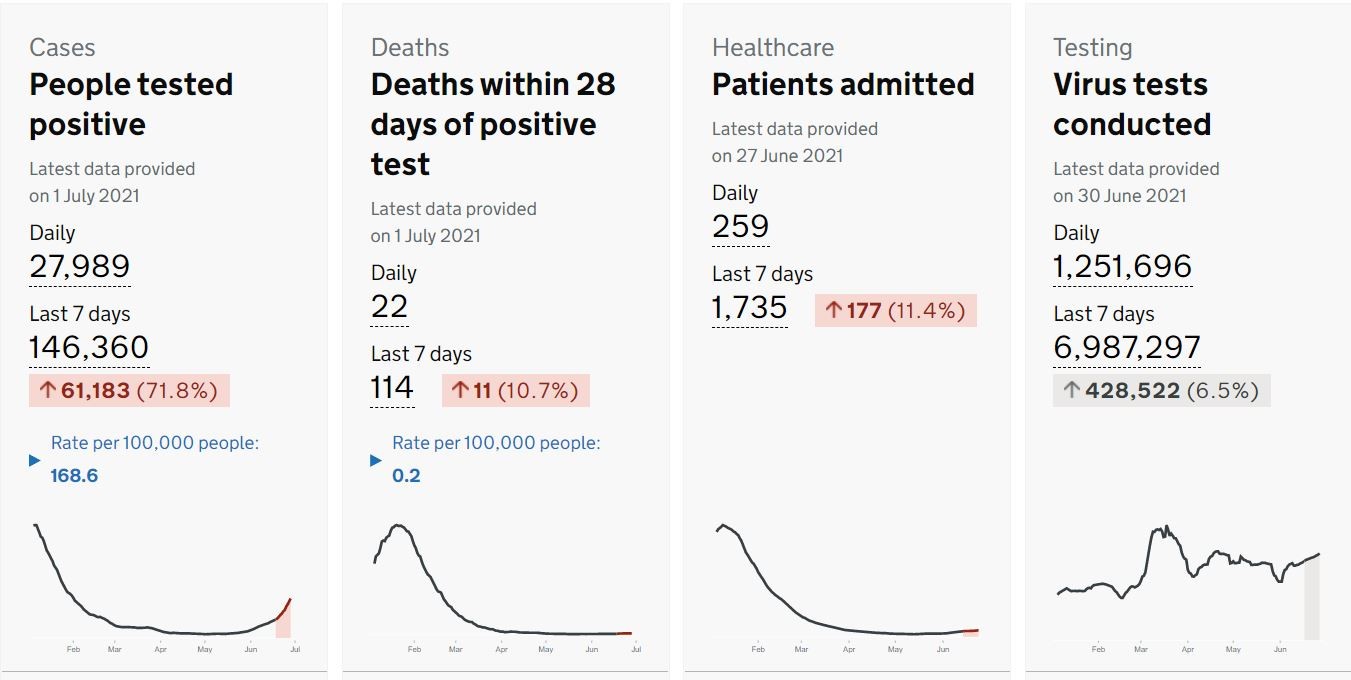
Task: Click the red up arrow beside 11 deaths
Action: (x=460, y=391)
